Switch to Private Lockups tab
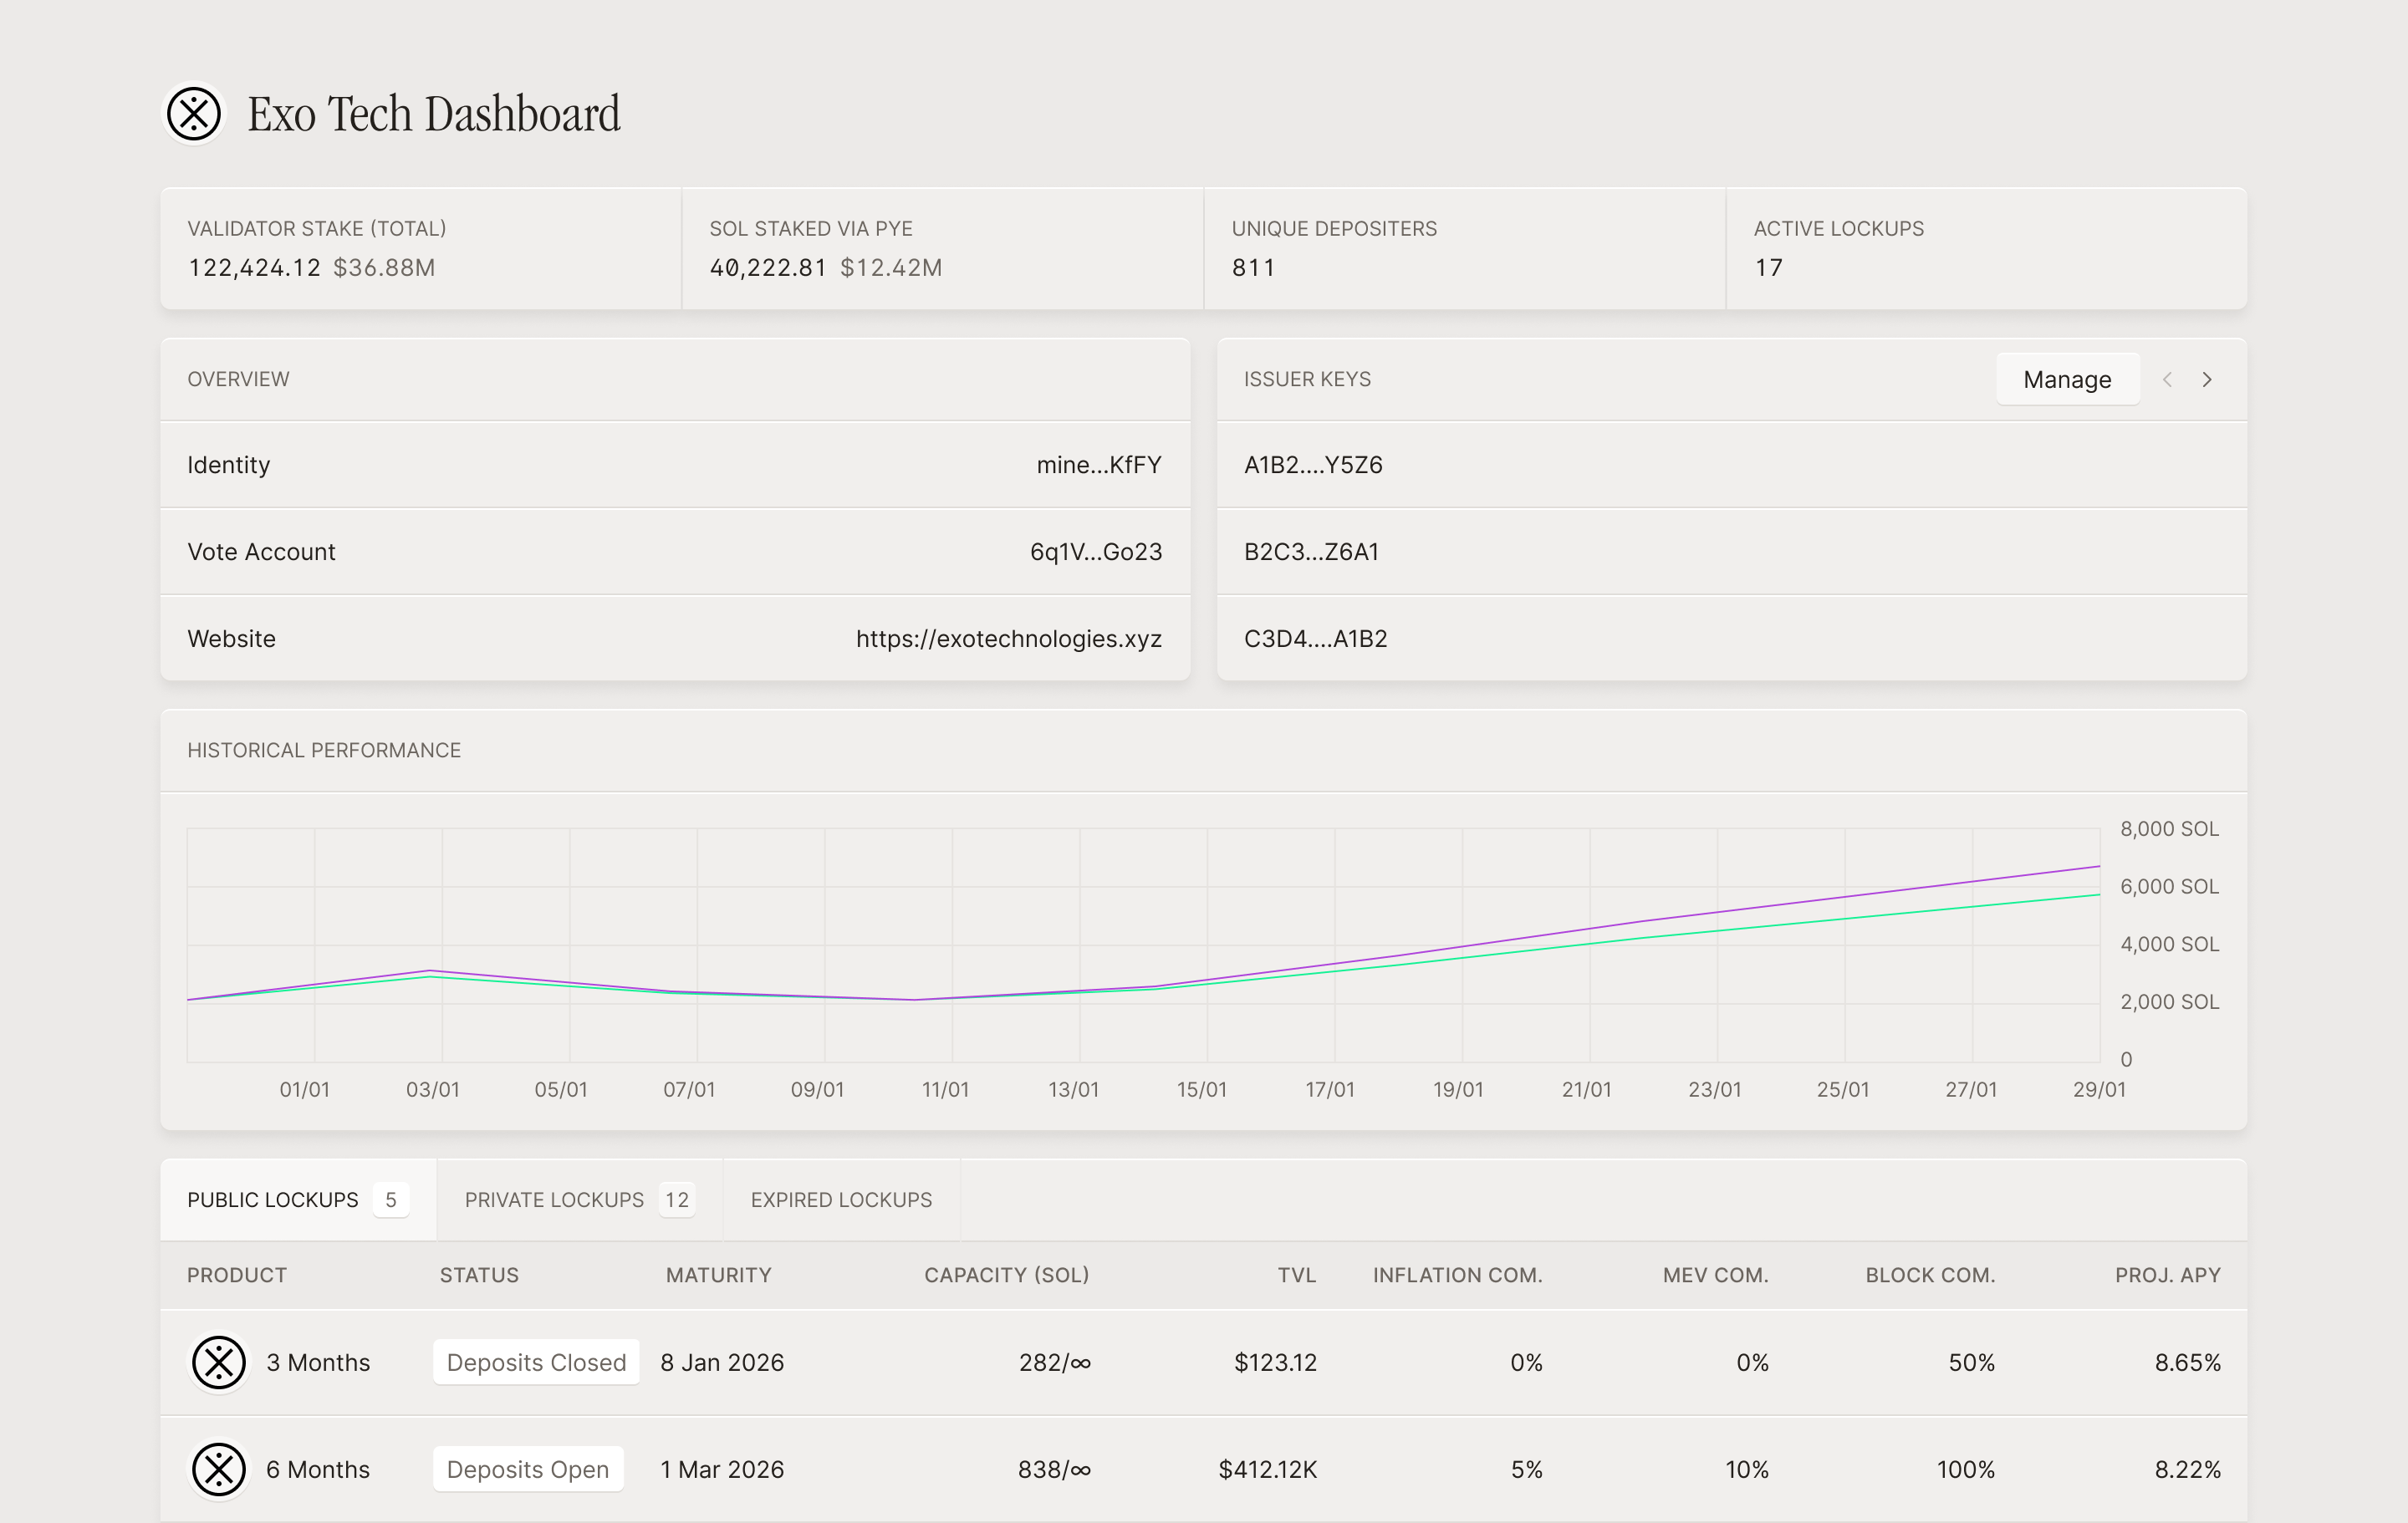Image resolution: width=2408 pixels, height=1523 pixels. (578, 1199)
